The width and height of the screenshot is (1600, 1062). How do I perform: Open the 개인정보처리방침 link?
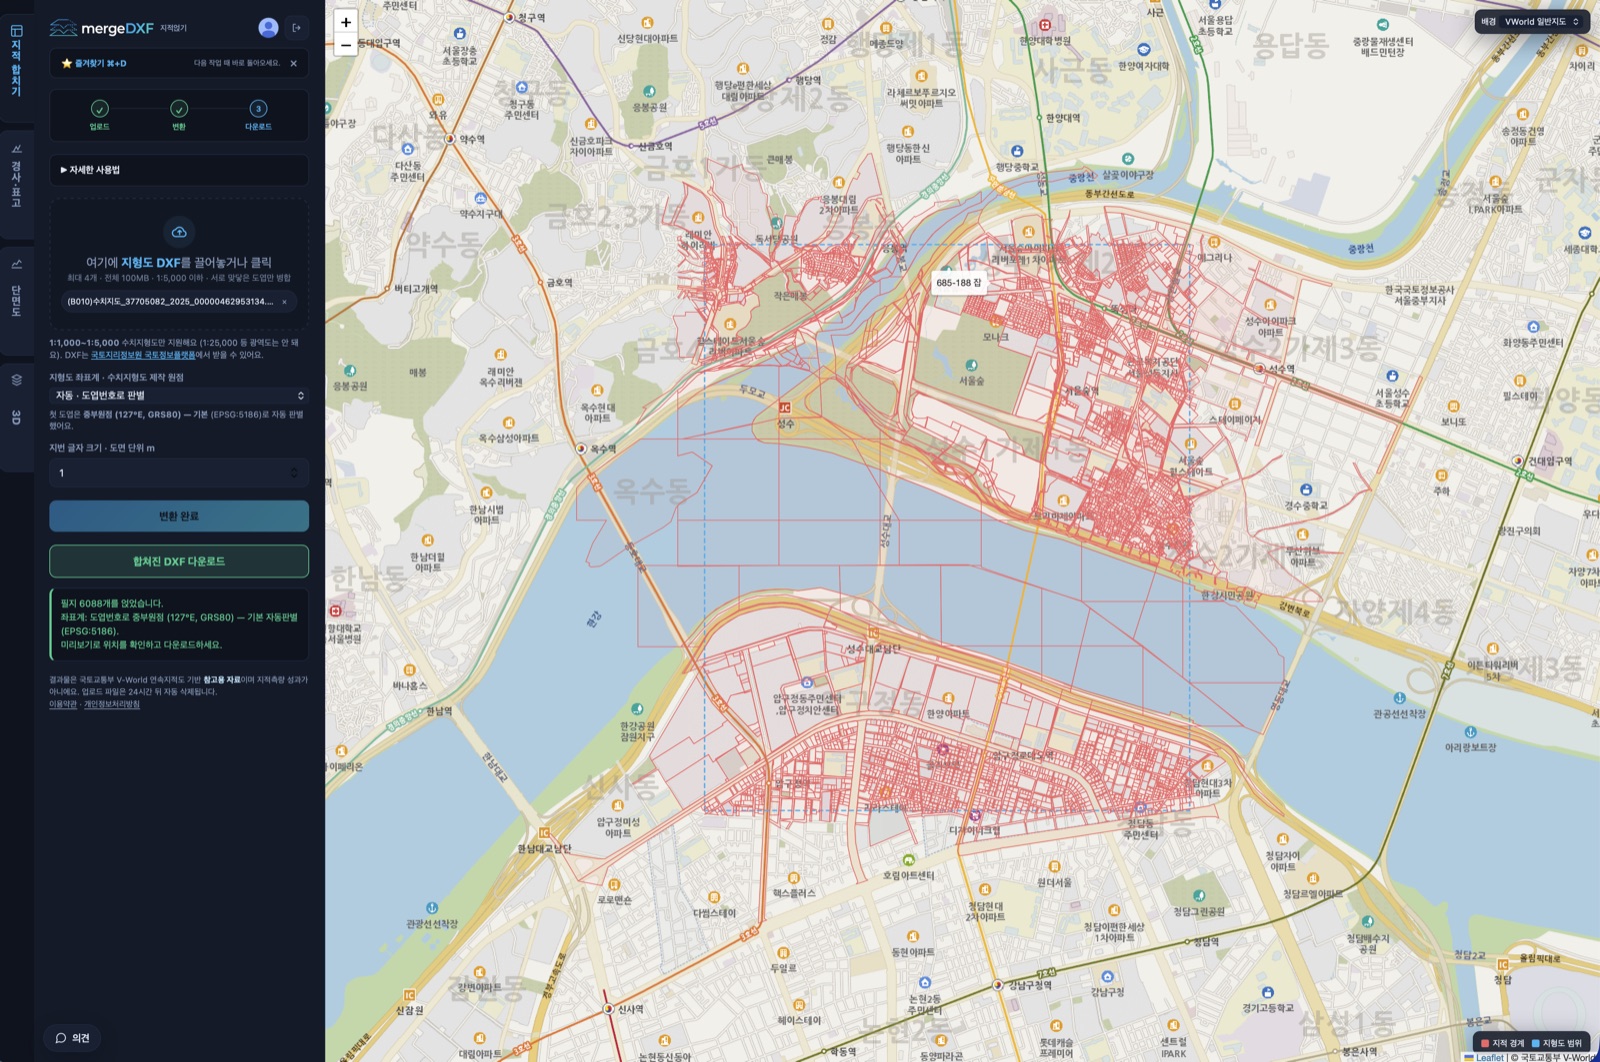[112, 704]
